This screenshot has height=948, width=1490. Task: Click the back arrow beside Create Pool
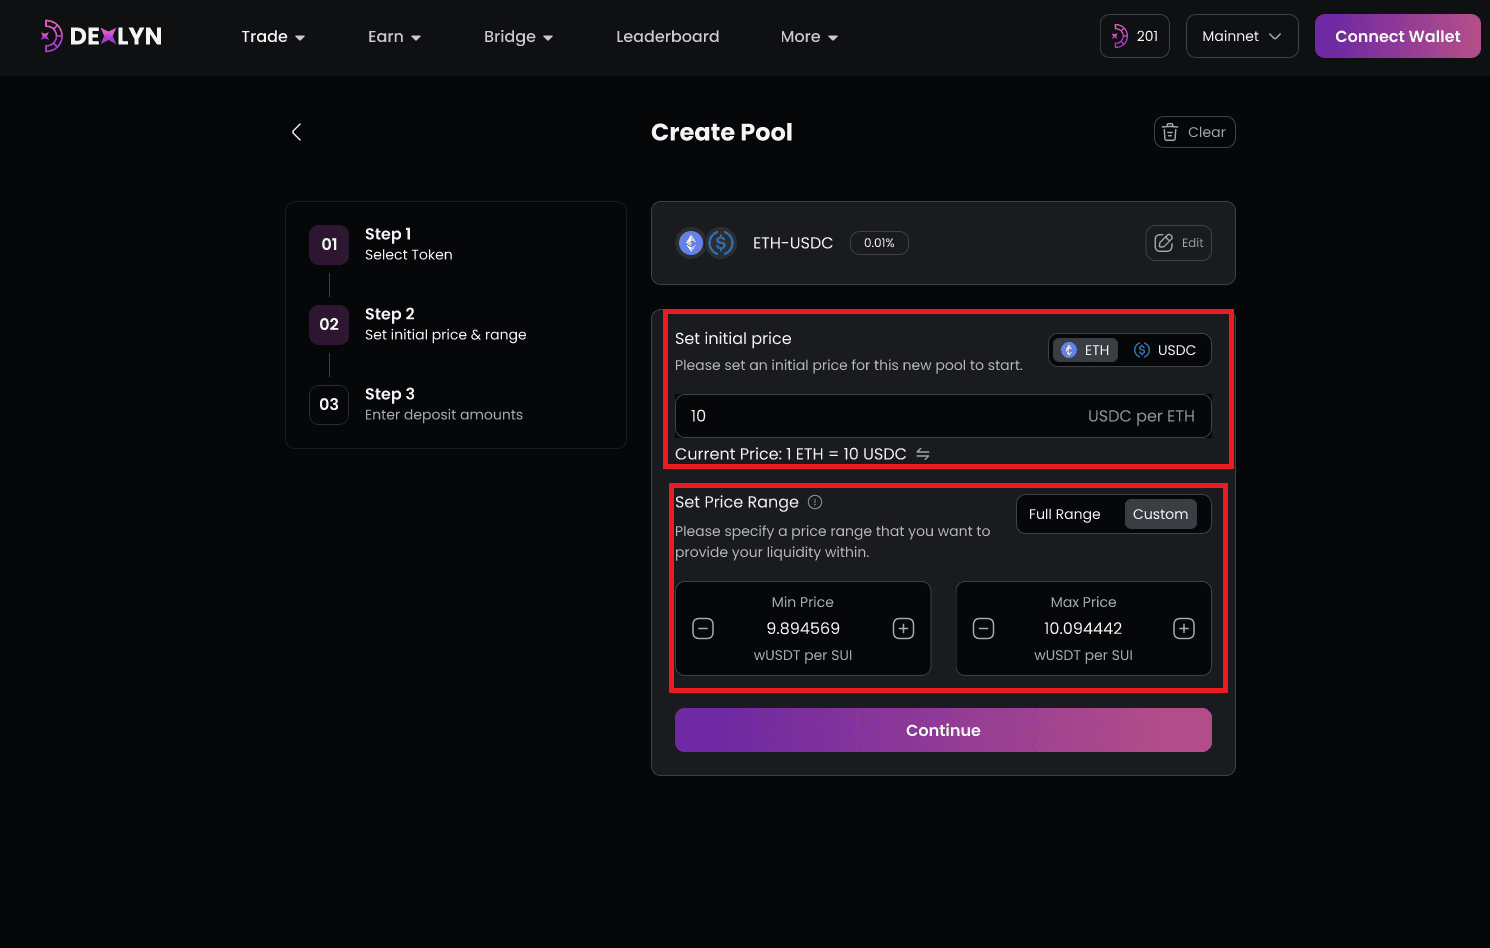(296, 132)
